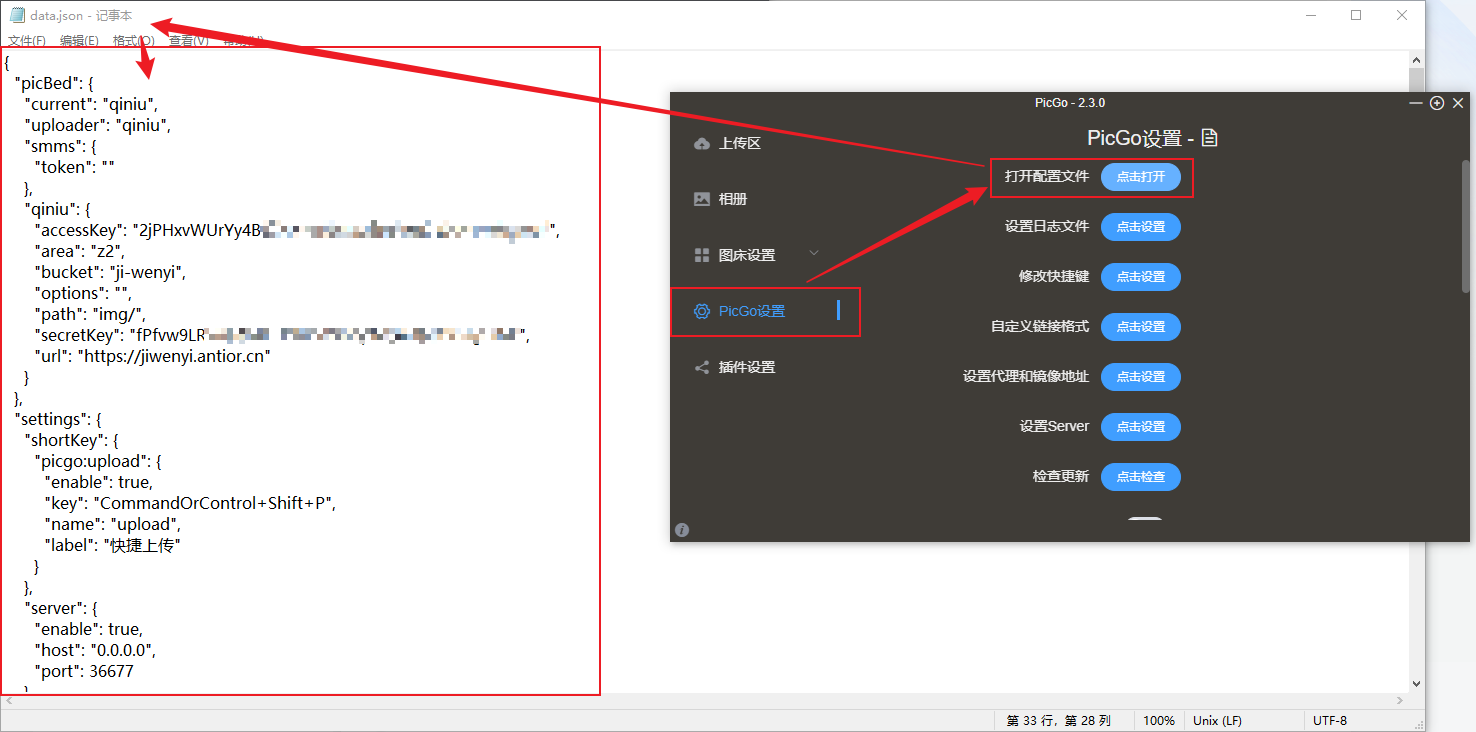Open 插件设置 via its share icon
1476x732 pixels.
702,367
